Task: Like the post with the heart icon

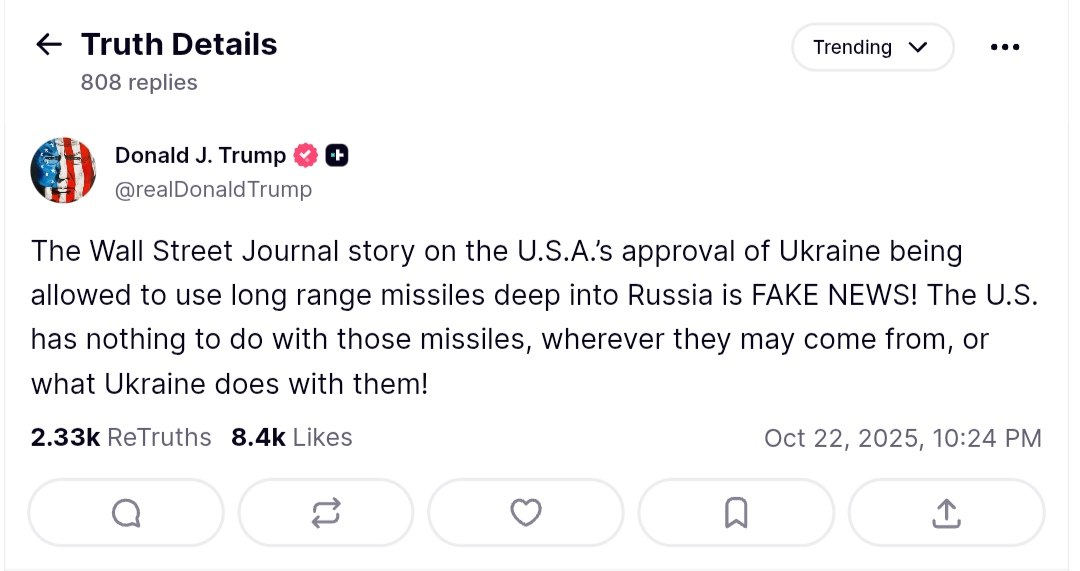Action: (526, 513)
